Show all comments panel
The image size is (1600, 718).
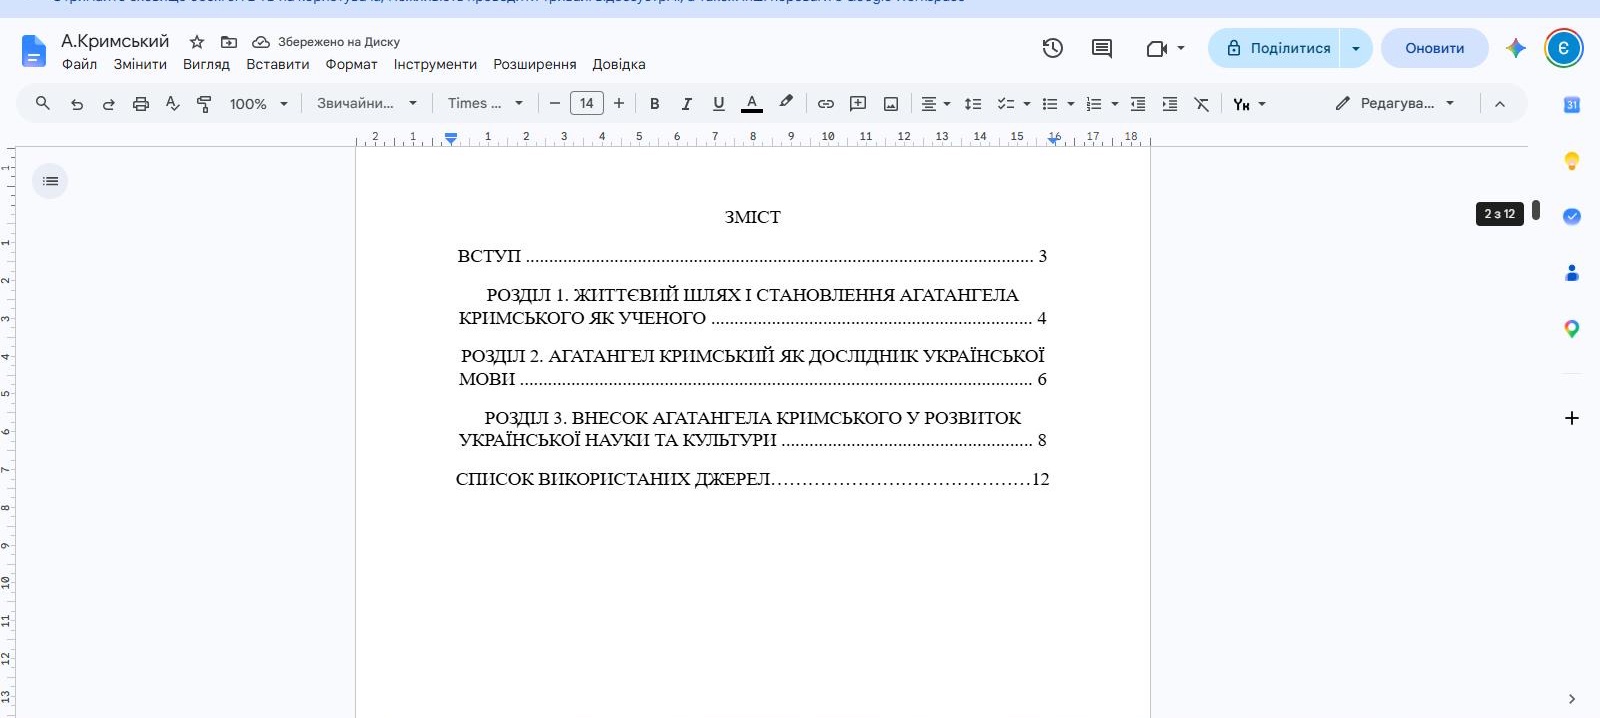tap(1102, 48)
